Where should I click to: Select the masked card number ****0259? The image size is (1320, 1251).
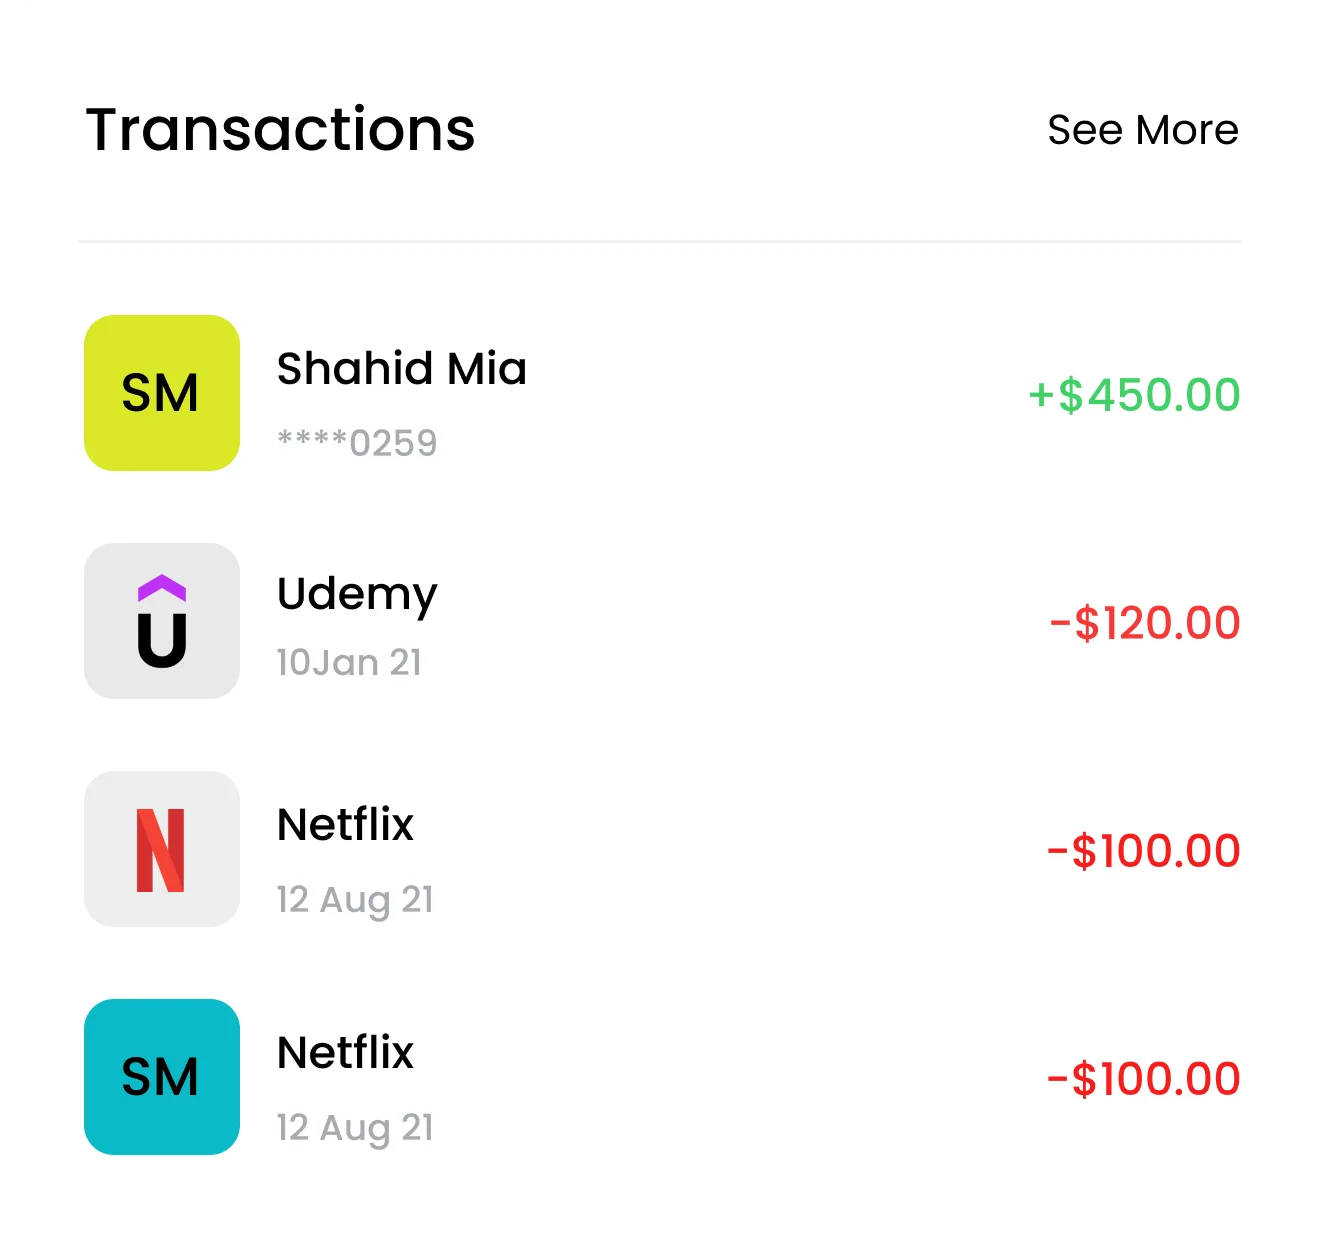point(356,442)
